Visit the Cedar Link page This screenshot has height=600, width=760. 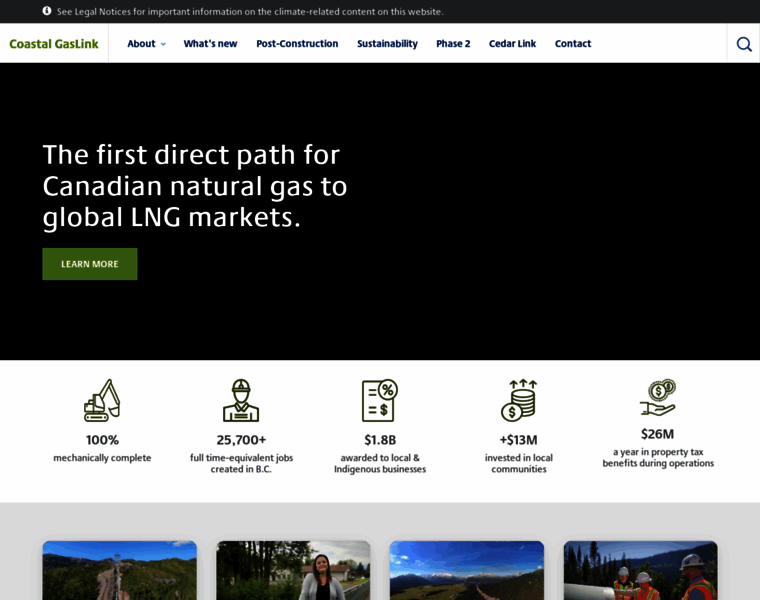512,44
